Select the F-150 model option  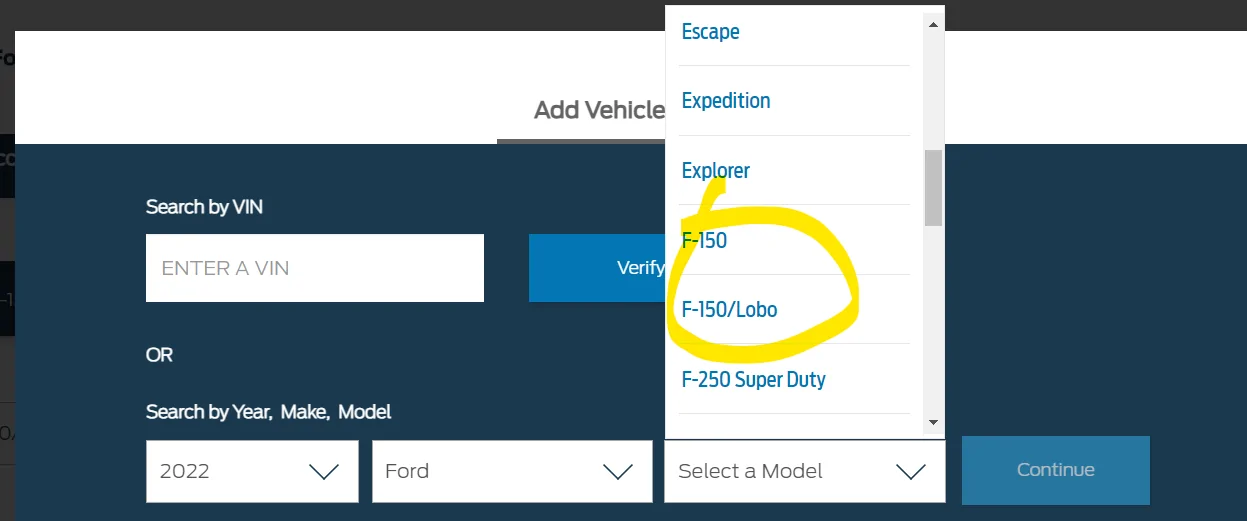click(704, 241)
